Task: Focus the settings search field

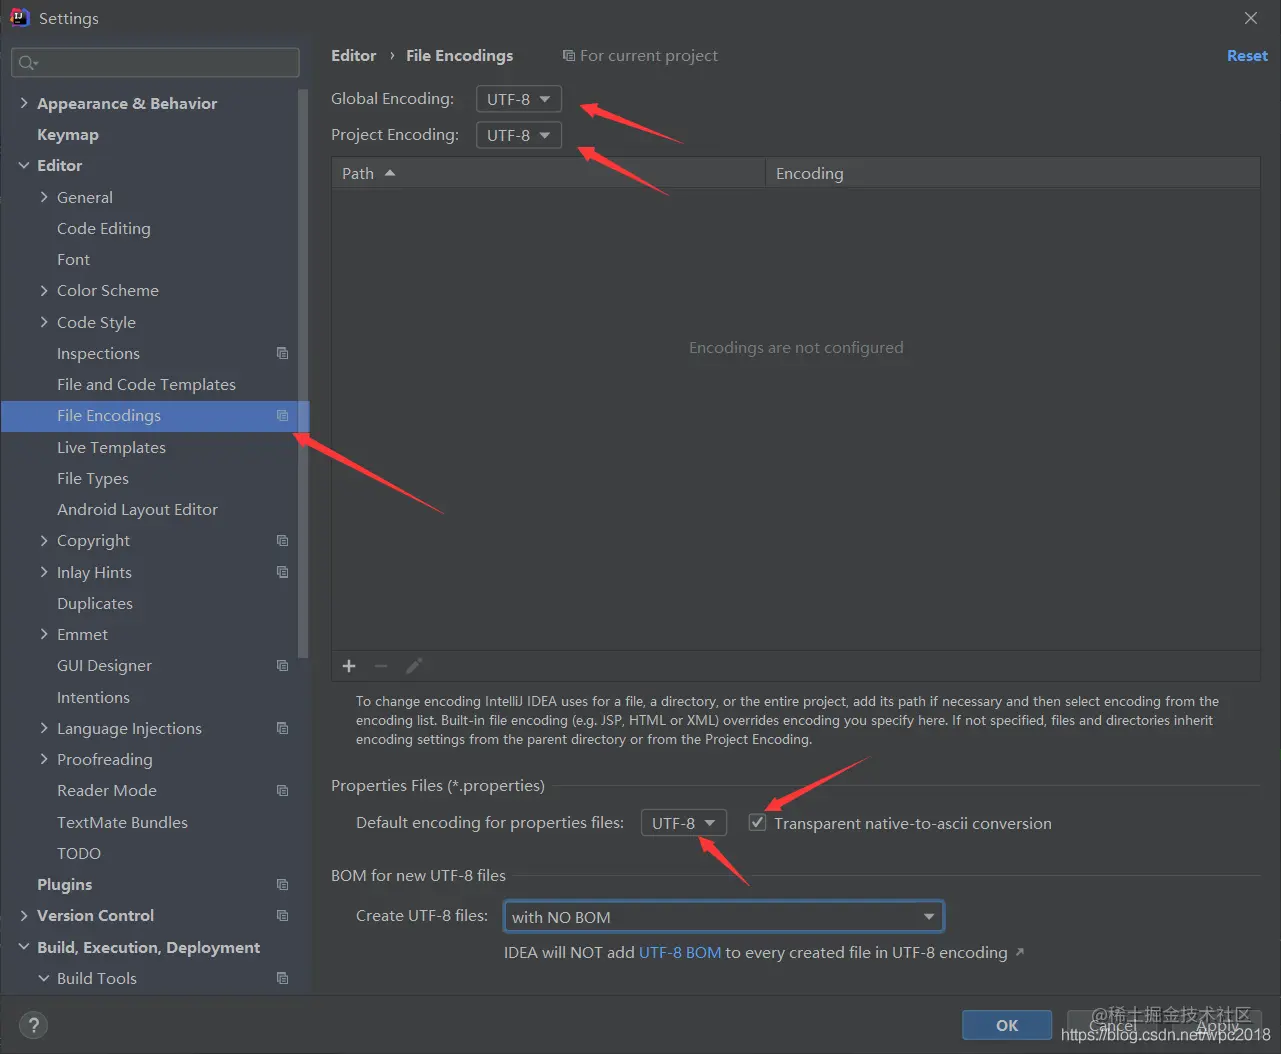Action: coord(155,63)
